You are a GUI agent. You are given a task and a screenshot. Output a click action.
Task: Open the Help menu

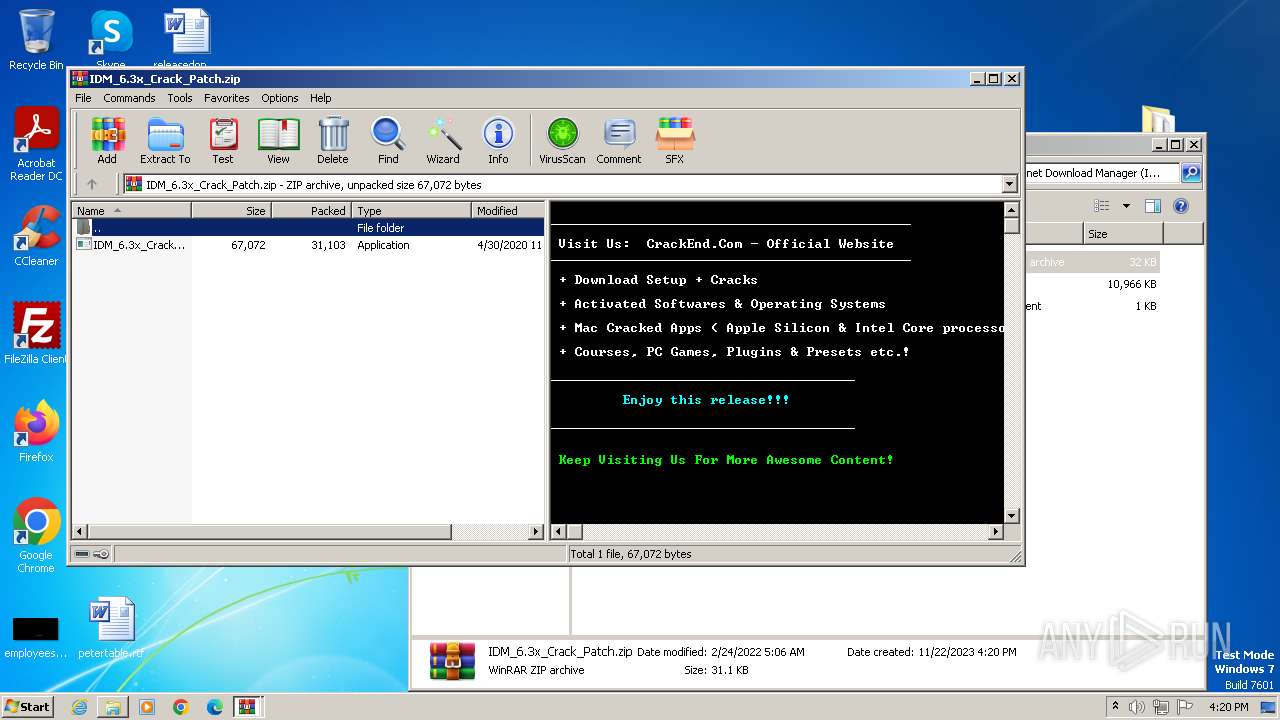coord(320,98)
